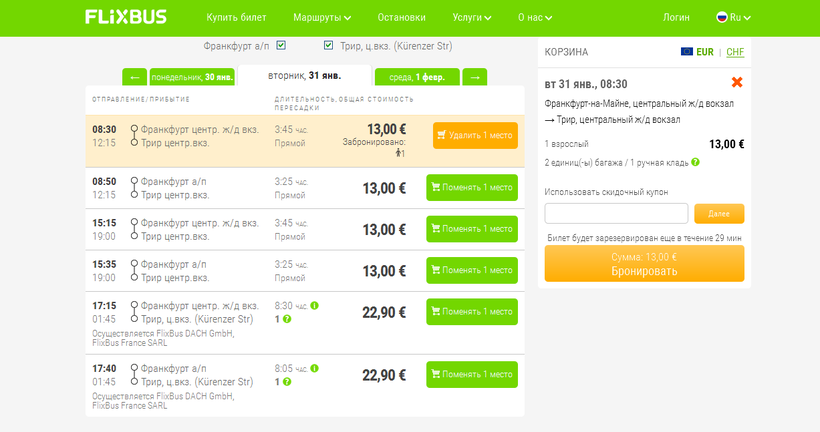The height and width of the screenshot is (432, 820).
Task: Expand the Маршруты dropdown menu
Action: [x=322, y=17]
